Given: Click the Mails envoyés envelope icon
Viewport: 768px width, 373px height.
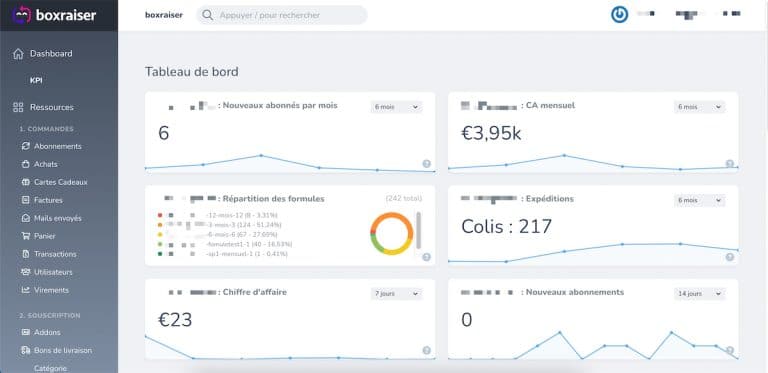Looking at the screenshot, I should coord(26,218).
